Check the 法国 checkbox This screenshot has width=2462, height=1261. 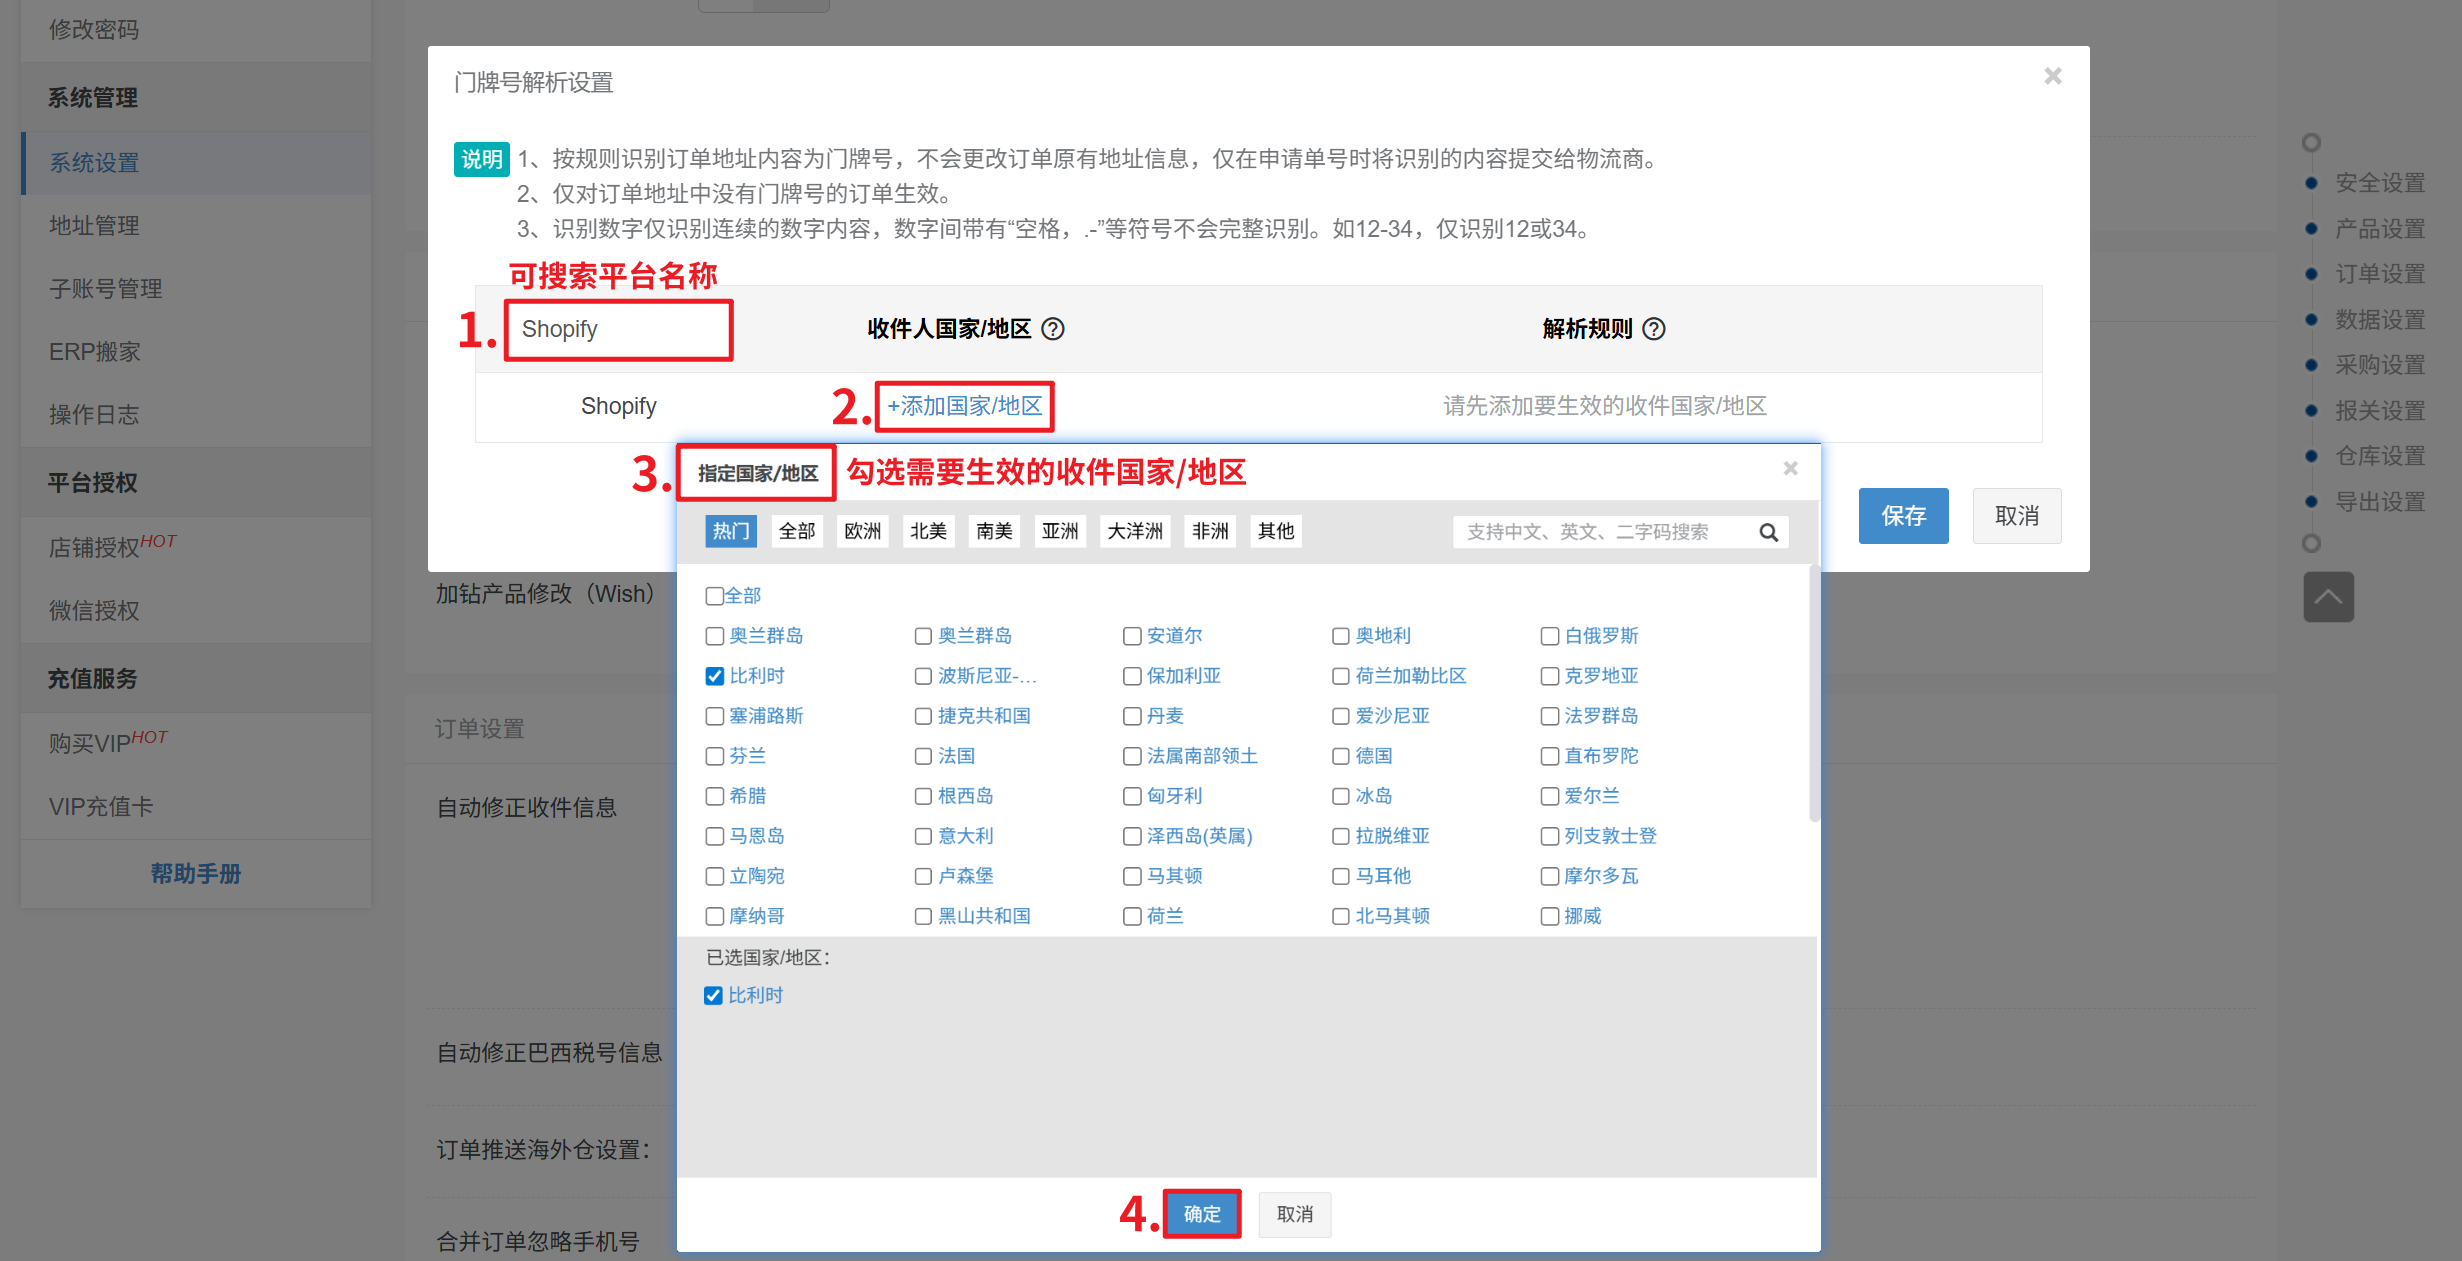[923, 756]
